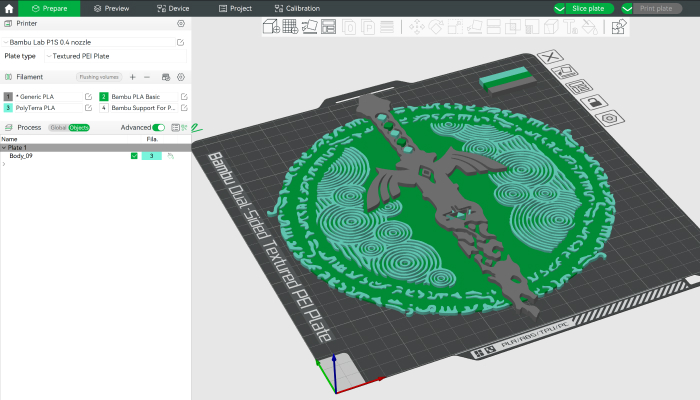The height and width of the screenshot is (400, 700).
Task: Open the Project tab
Action: pos(235,8)
